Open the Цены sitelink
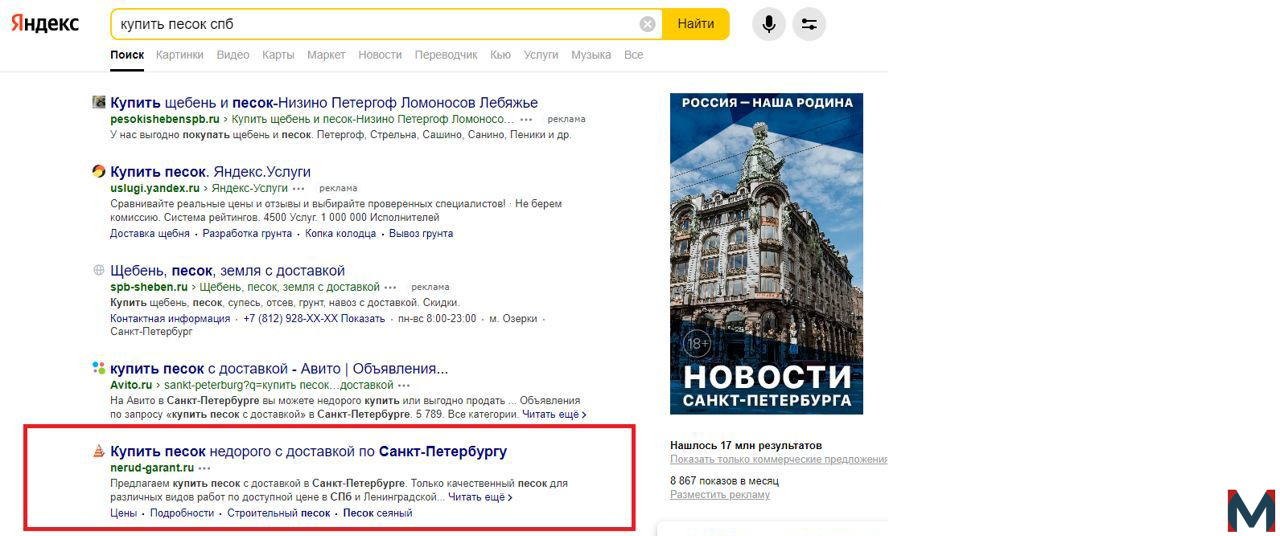Image resolution: width=1280 pixels, height=536 pixels. [124, 513]
